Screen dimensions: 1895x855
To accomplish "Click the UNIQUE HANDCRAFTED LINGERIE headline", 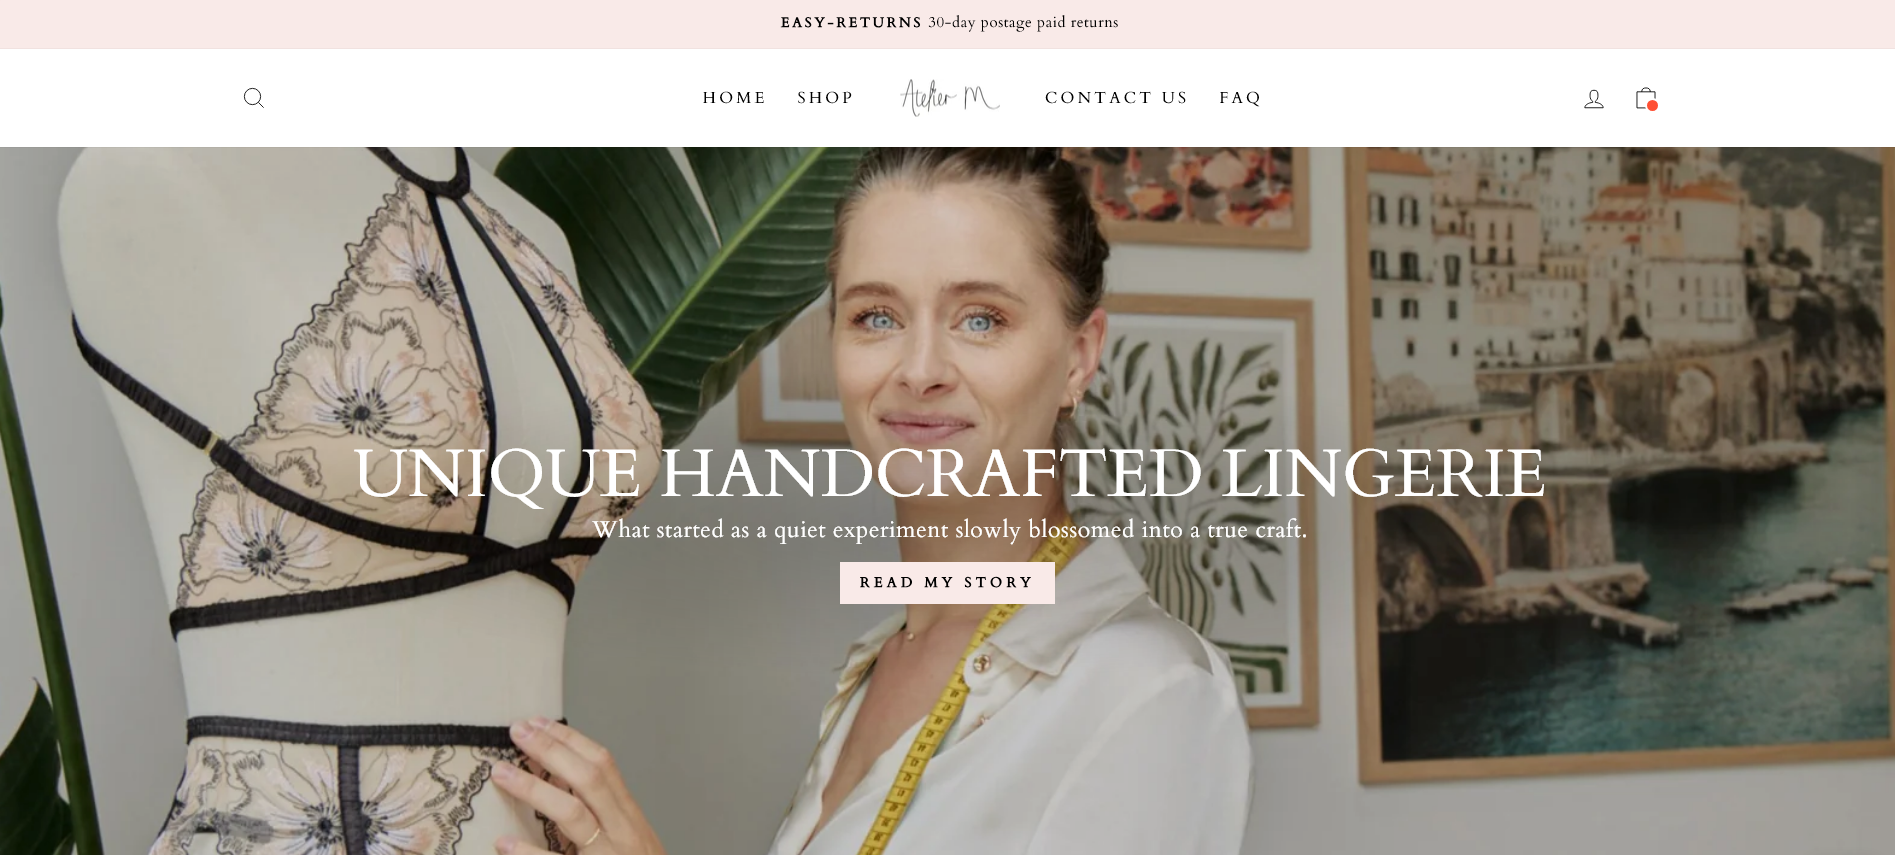I will [x=948, y=473].
